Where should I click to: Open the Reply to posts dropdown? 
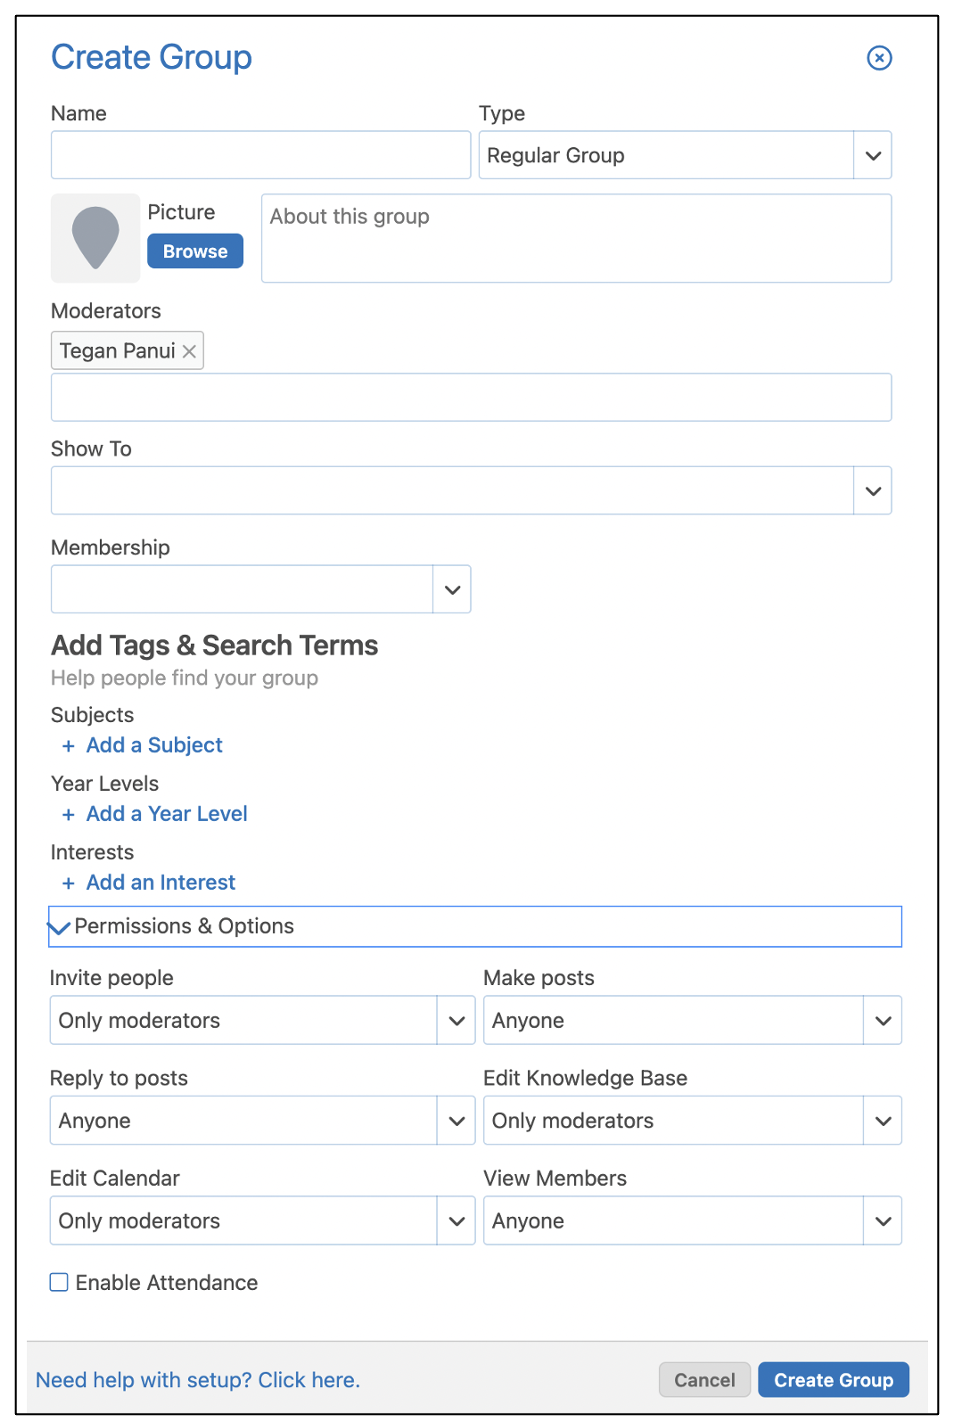pyautogui.click(x=456, y=1120)
